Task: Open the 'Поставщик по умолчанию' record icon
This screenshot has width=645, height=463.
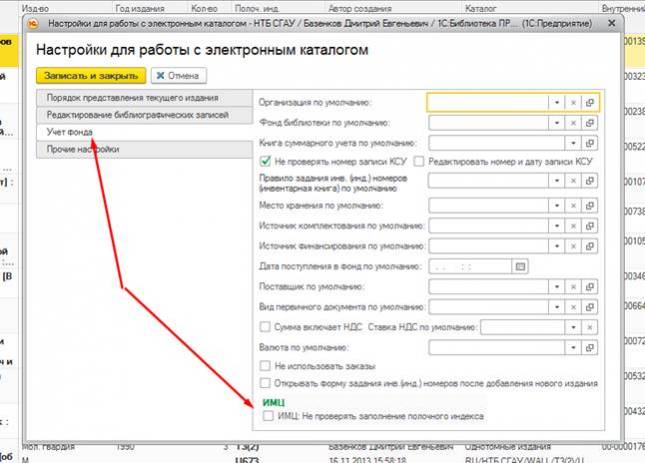Action: 590,287
